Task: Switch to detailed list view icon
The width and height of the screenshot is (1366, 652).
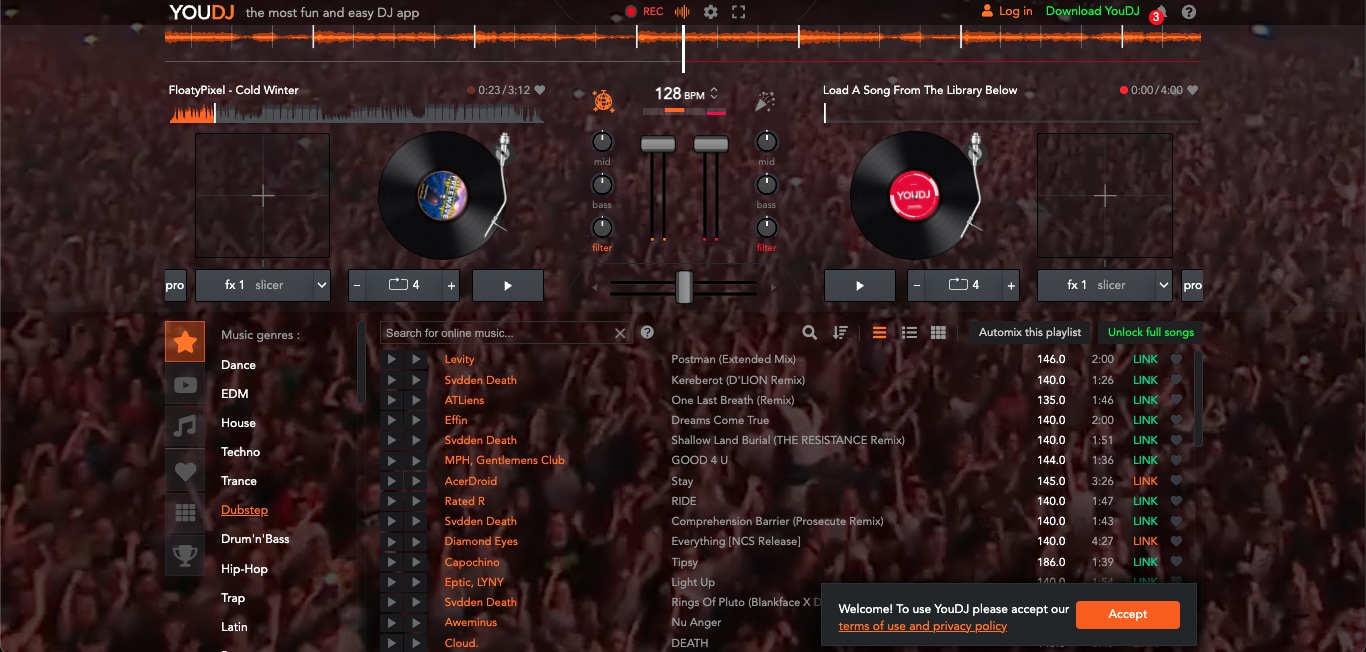Action: (909, 333)
